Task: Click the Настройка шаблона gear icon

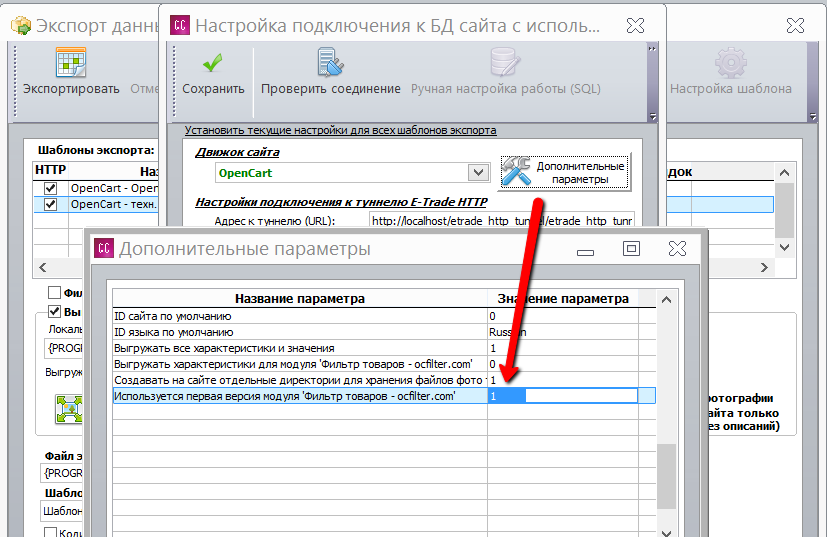Action: [730, 62]
